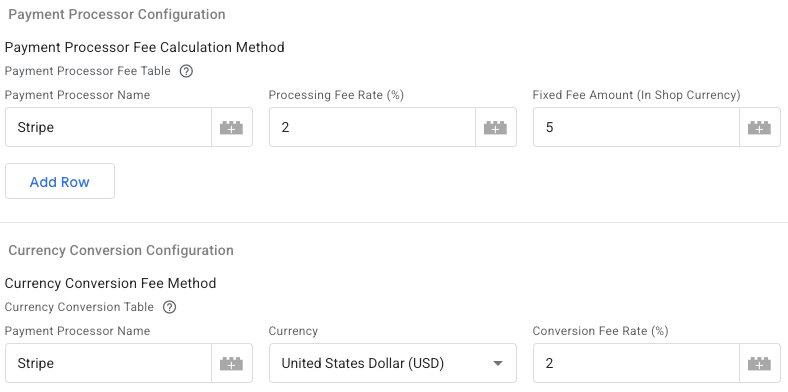
Task: Select the Currency Conversion Configuration group heading
Action: [x=121, y=250]
